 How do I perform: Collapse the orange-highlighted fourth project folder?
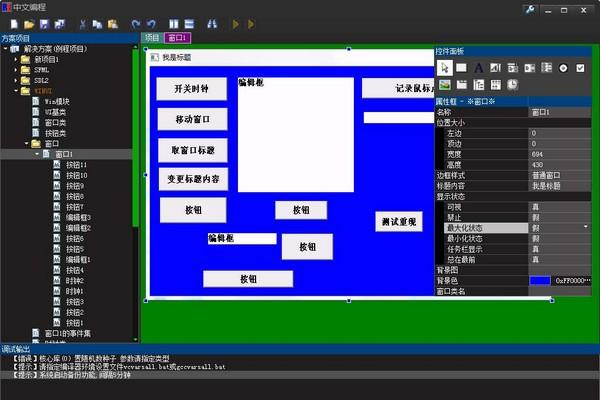(x=16, y=91)
